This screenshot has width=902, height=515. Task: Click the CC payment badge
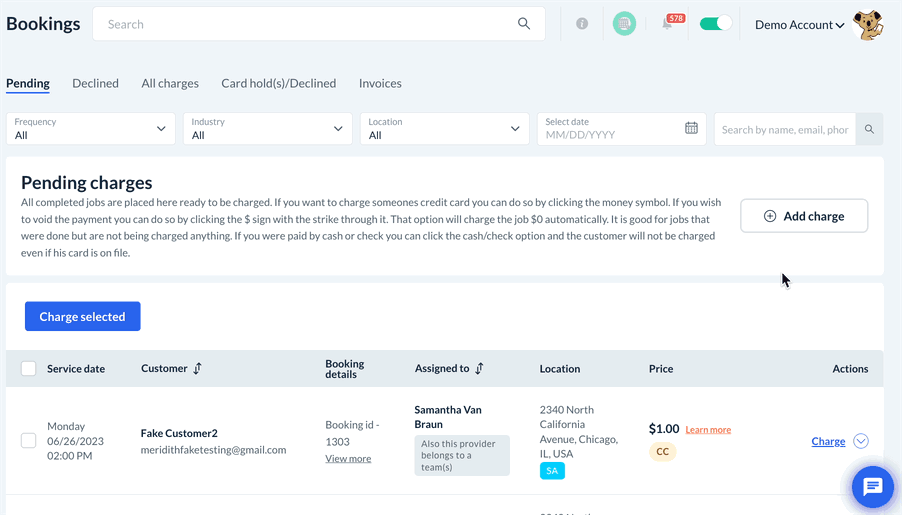[662, 452]
